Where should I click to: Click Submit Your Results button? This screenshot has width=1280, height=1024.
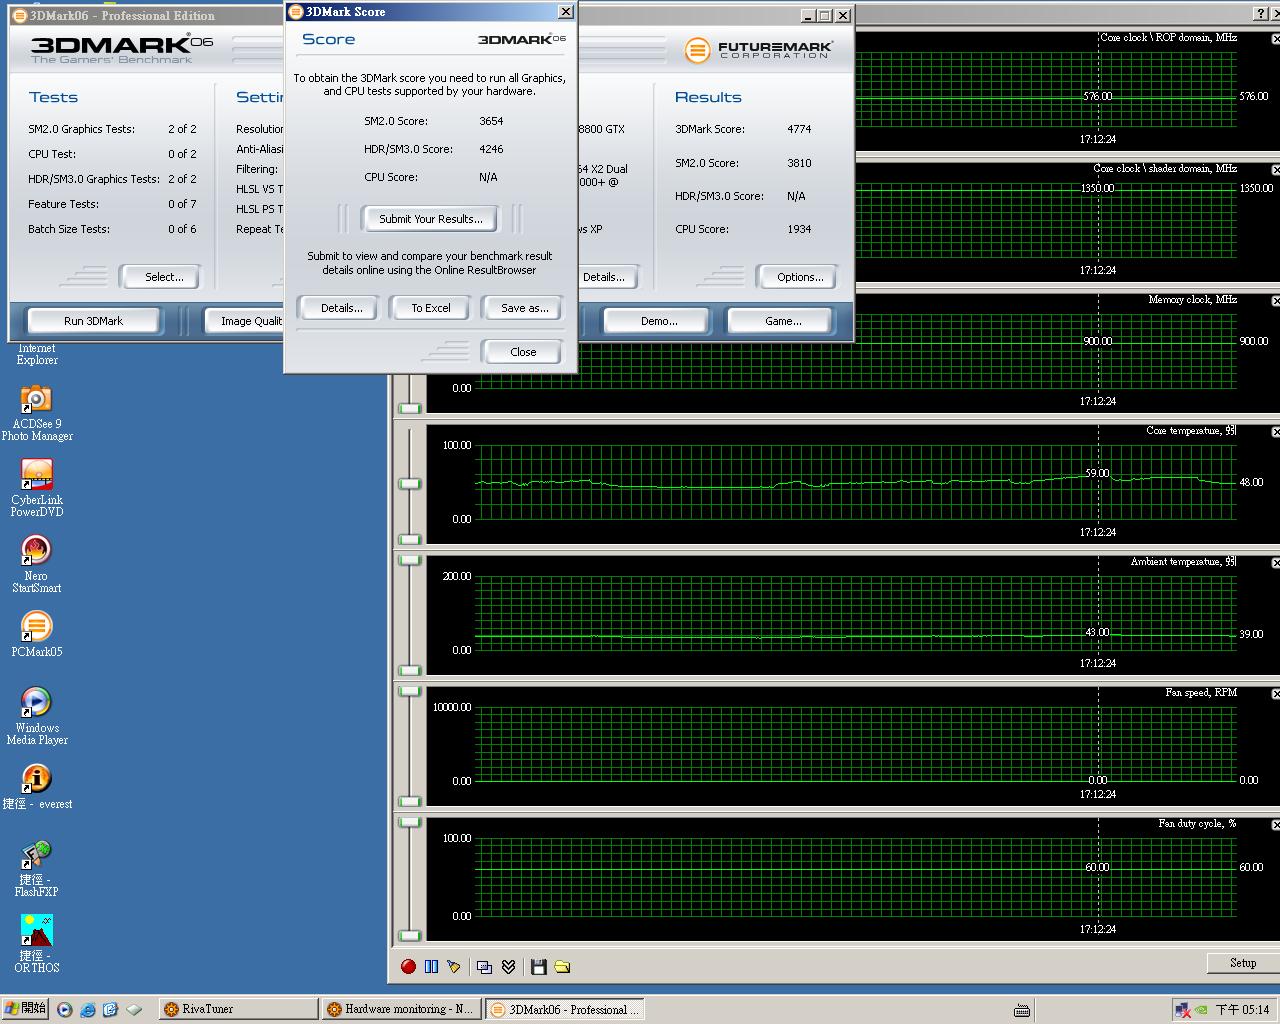pos(431,219)
